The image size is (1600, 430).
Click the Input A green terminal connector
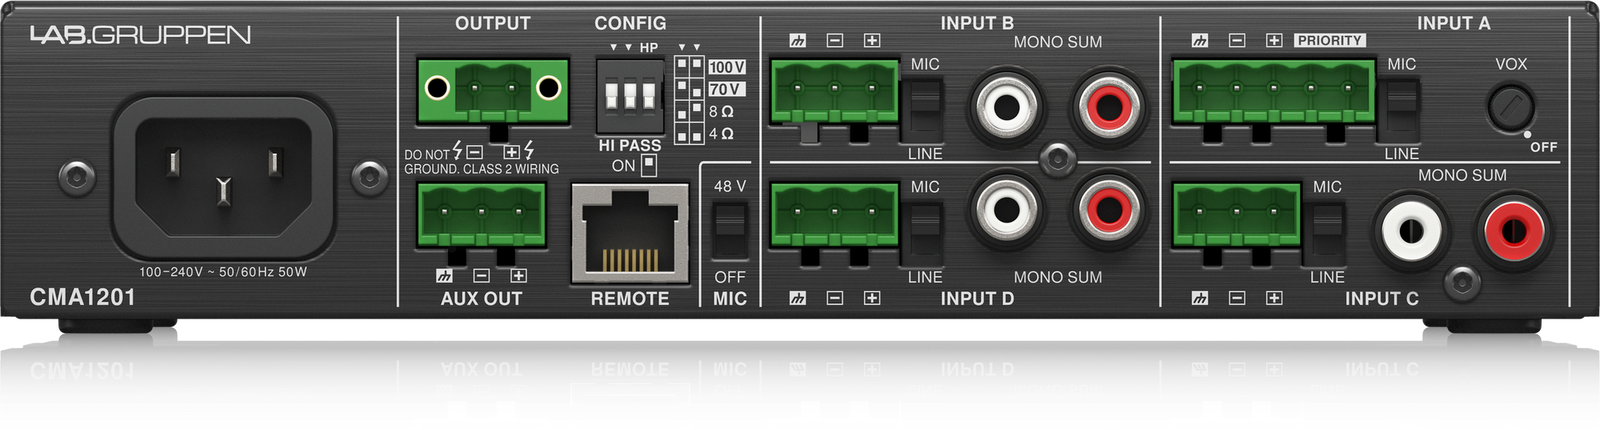(x=1273, y=92)
